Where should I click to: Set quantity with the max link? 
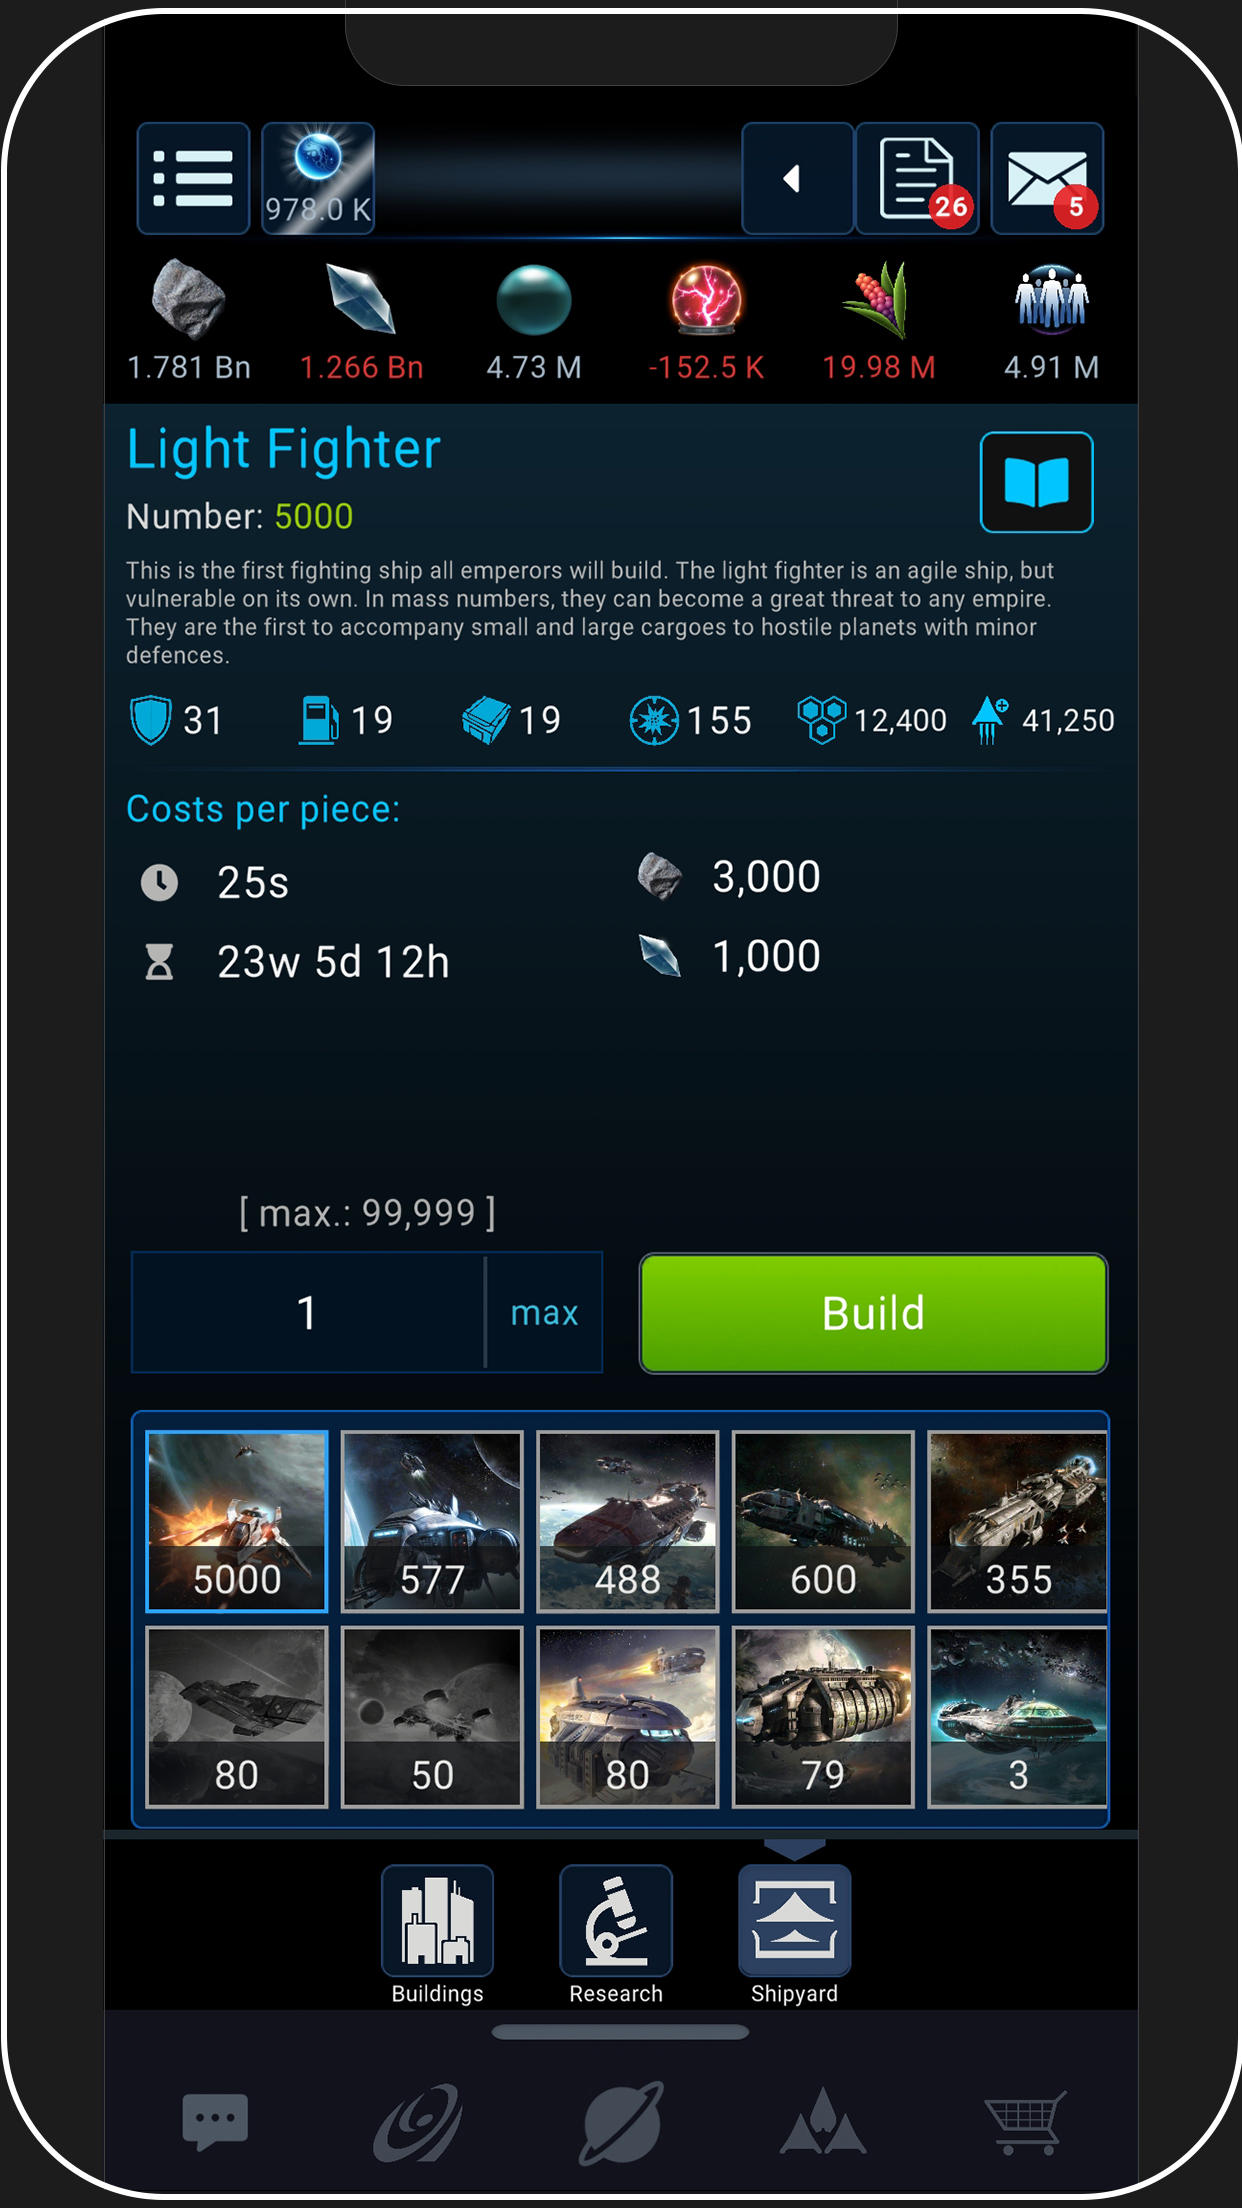click(x=545, y=1312)
